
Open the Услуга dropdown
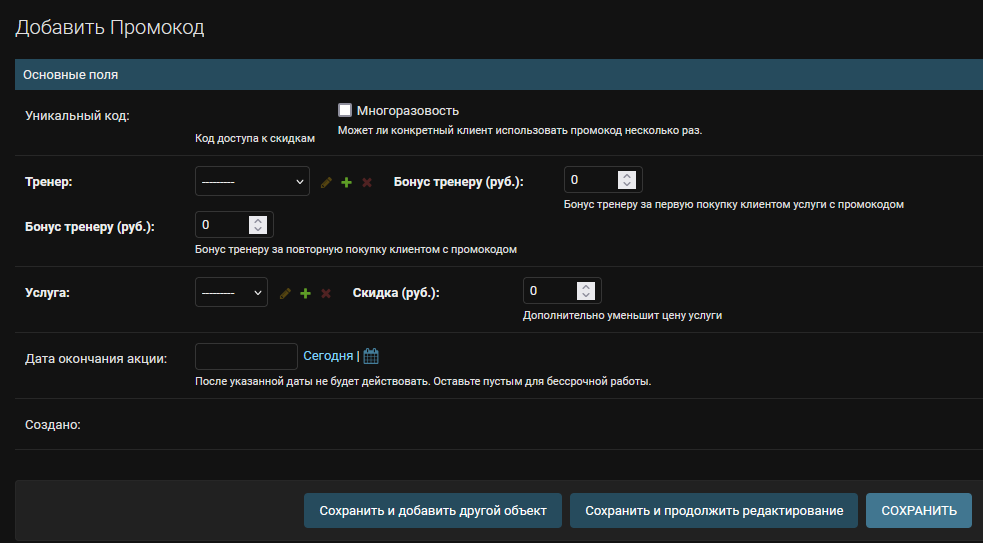click(x=231, y=292)
